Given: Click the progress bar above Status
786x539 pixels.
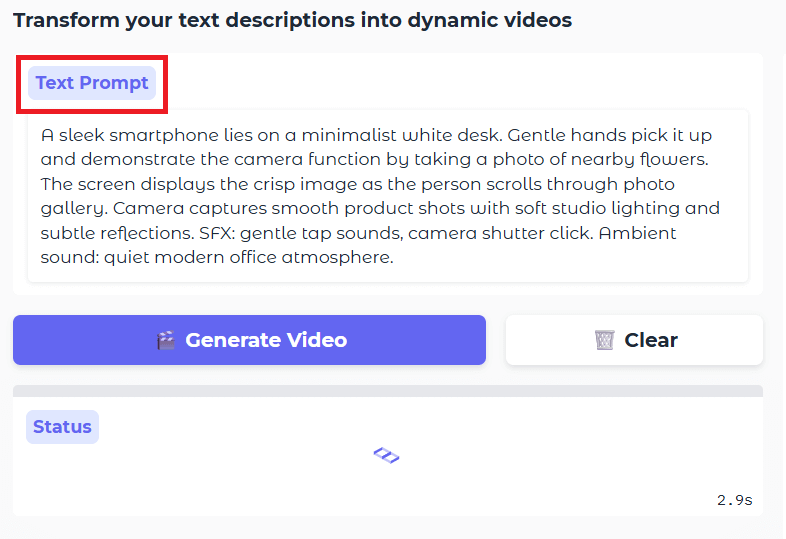Looking at the screenshot, I should (387, 391).
